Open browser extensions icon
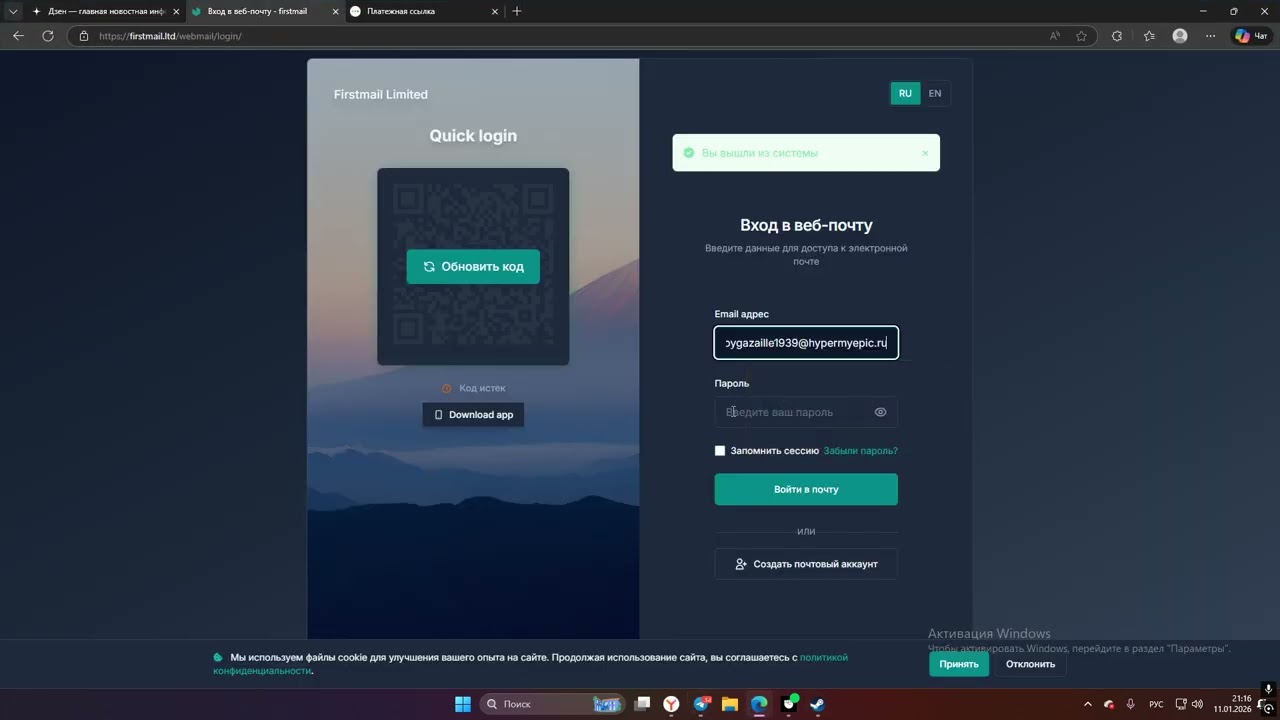 pyautogui.click(x=1117, y=36)
